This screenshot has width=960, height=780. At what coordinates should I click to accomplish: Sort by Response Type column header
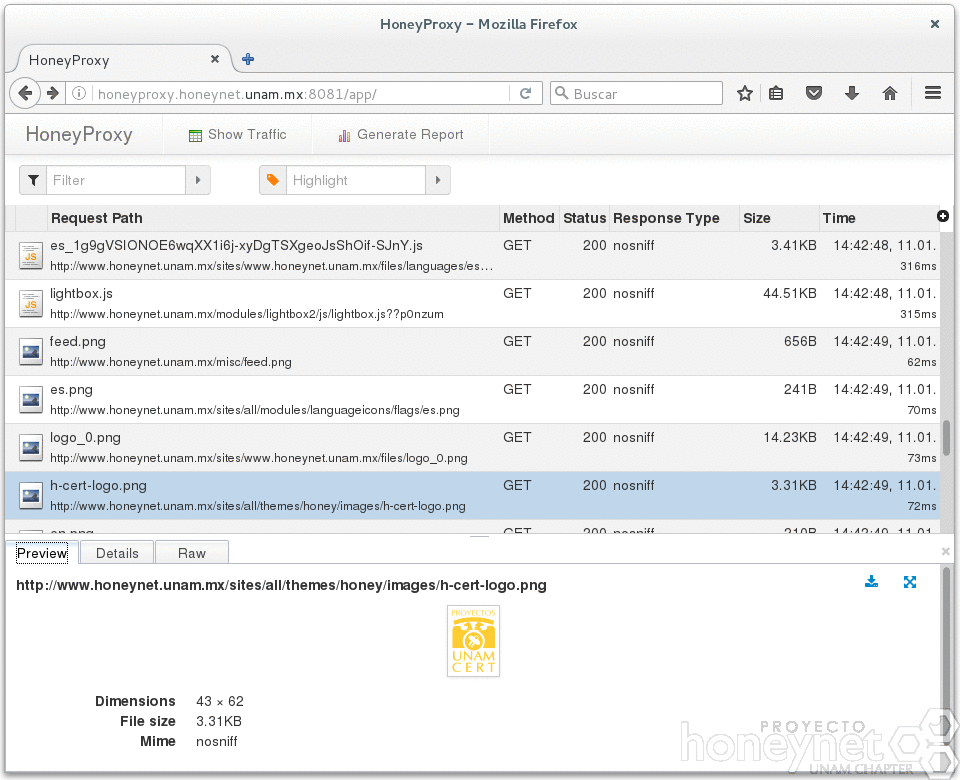point(675,218)
